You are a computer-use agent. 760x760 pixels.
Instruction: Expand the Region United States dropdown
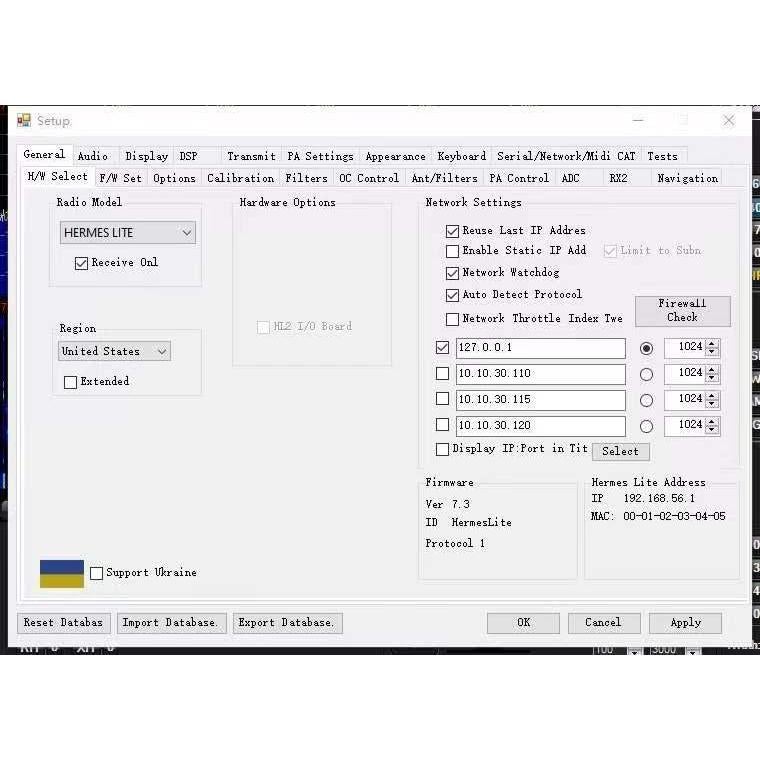(114, 351)
